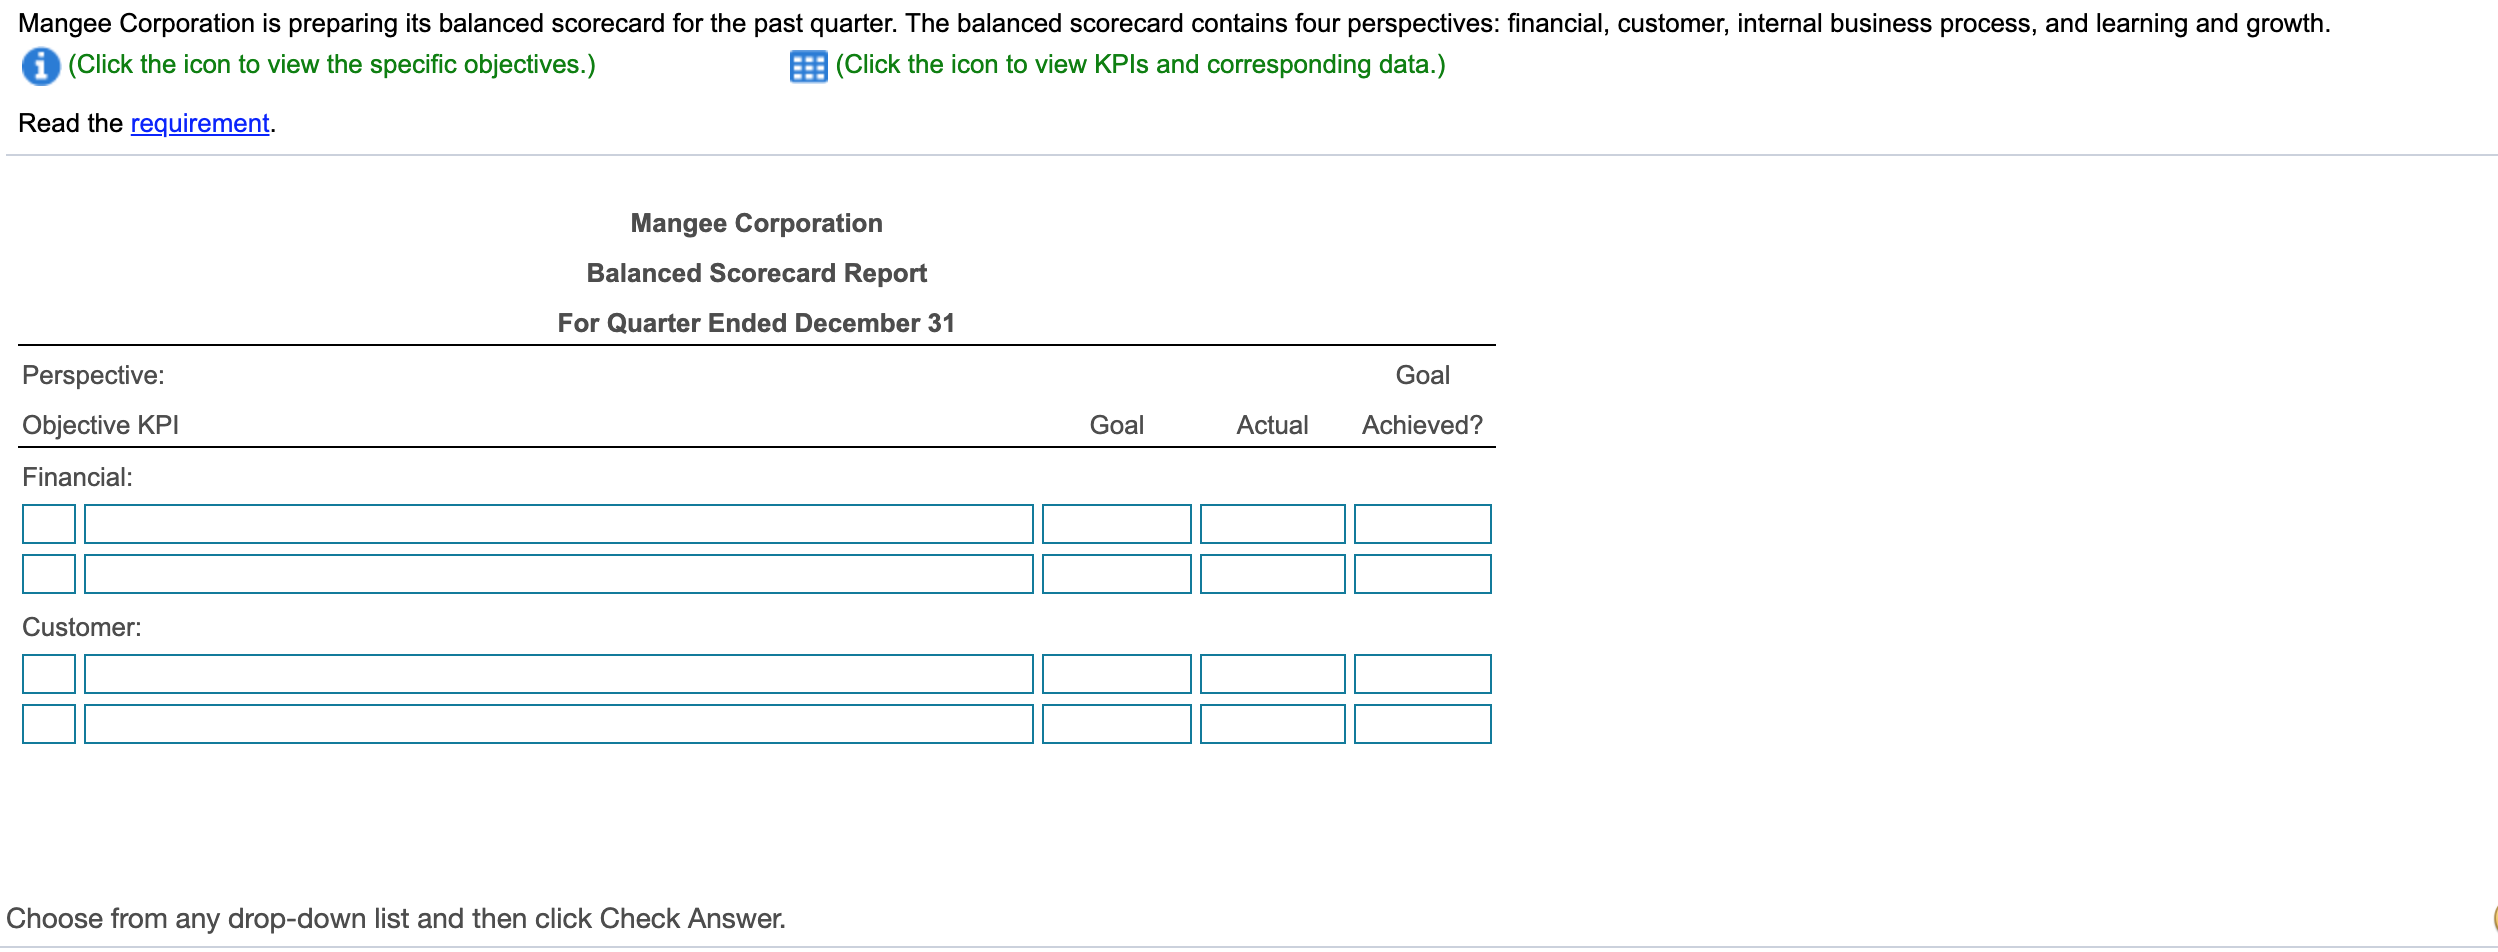The image size is (2498, 952).
Task: Open the specific objectives popup text link
Action: tap(331, 65)
